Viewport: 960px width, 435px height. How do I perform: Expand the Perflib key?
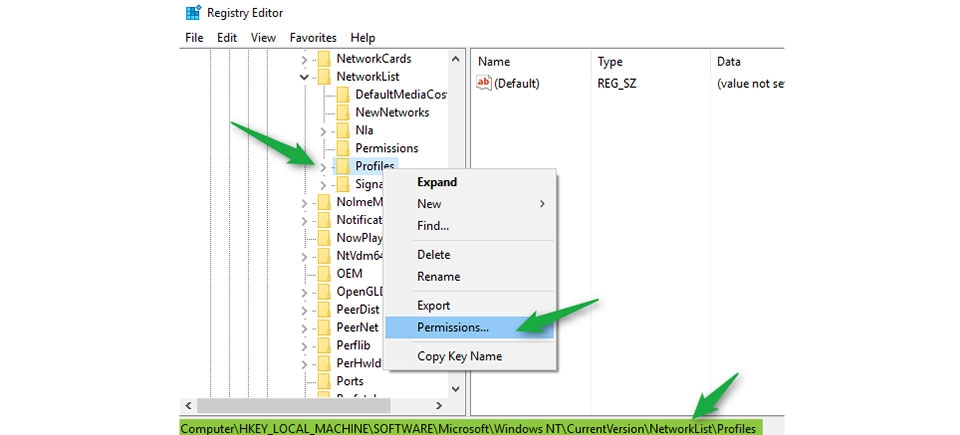coord(304,346)
